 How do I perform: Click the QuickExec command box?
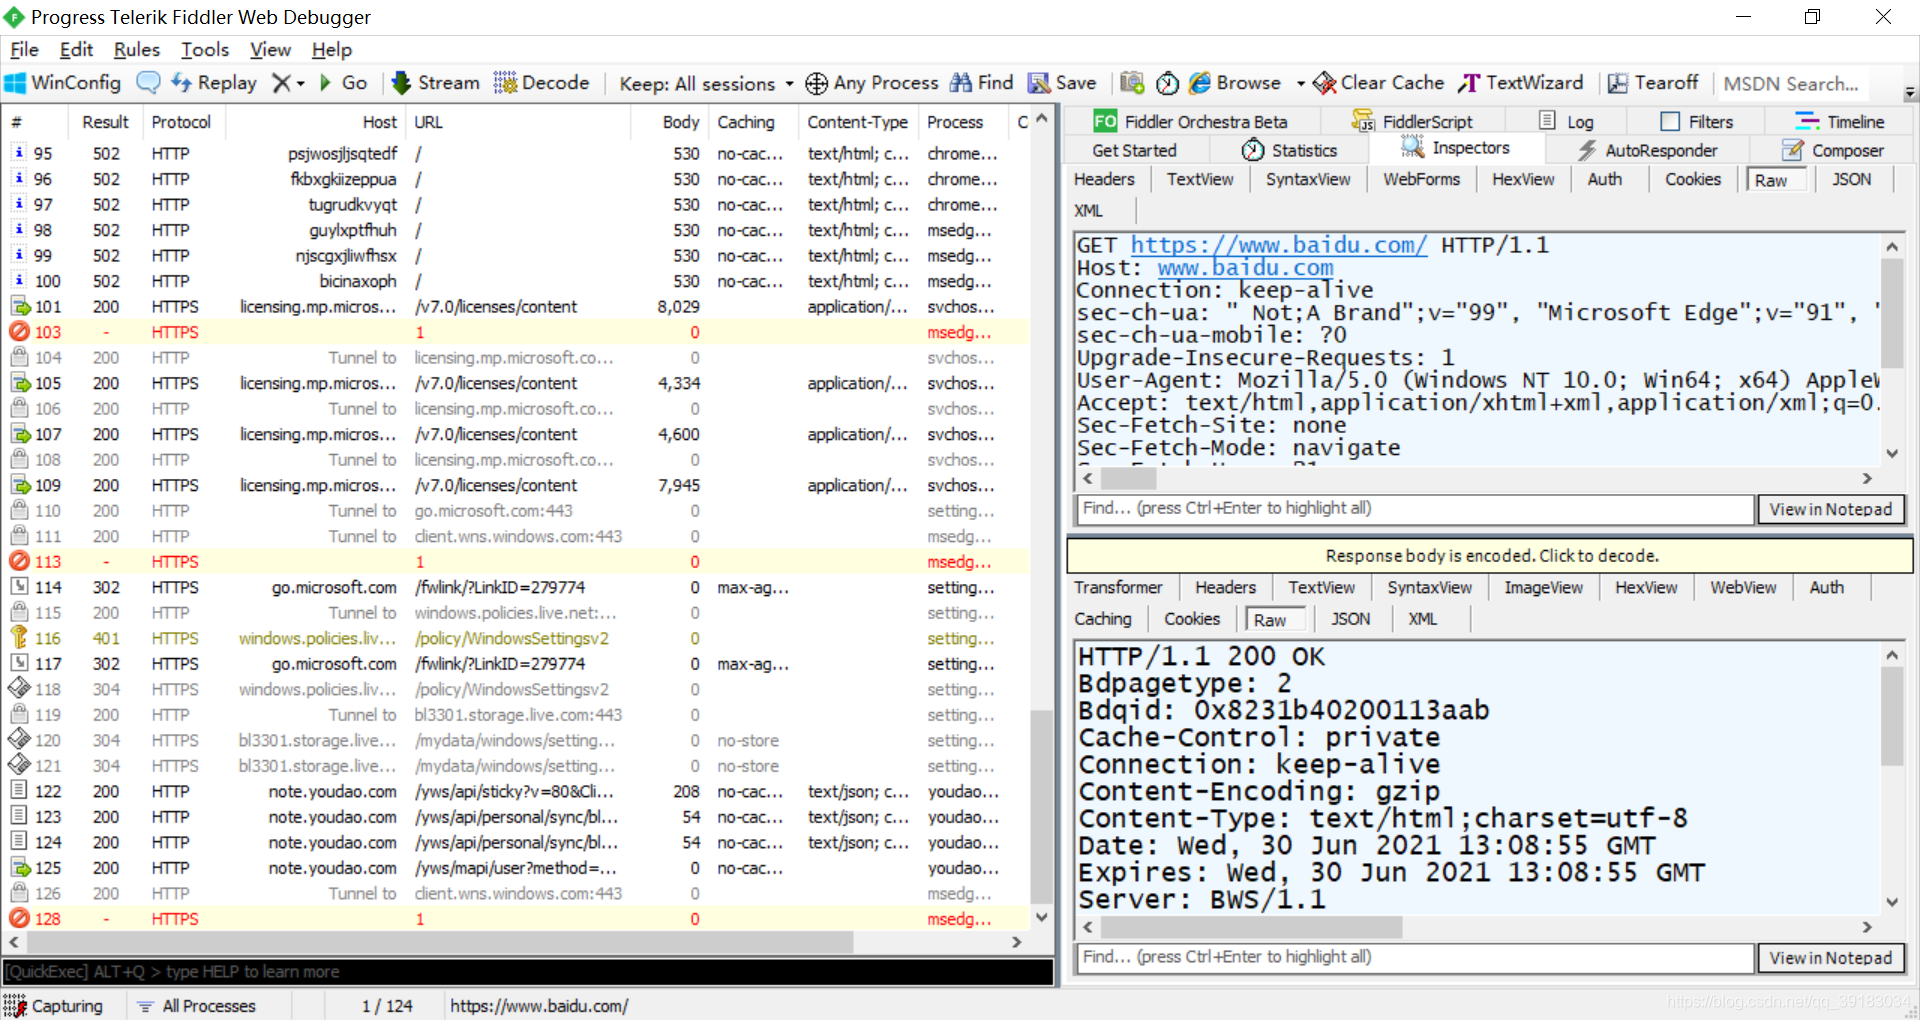pos(528,972)
